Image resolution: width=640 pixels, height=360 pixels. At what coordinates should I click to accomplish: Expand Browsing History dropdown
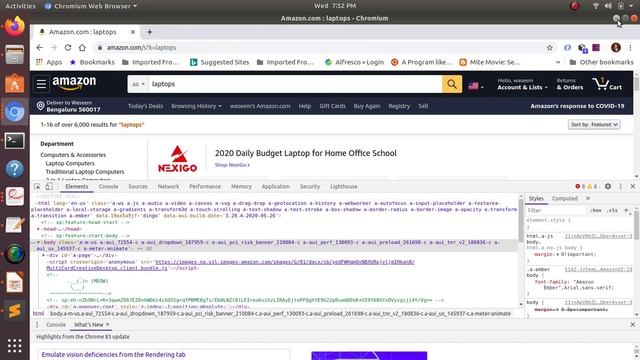pos(196,106)
